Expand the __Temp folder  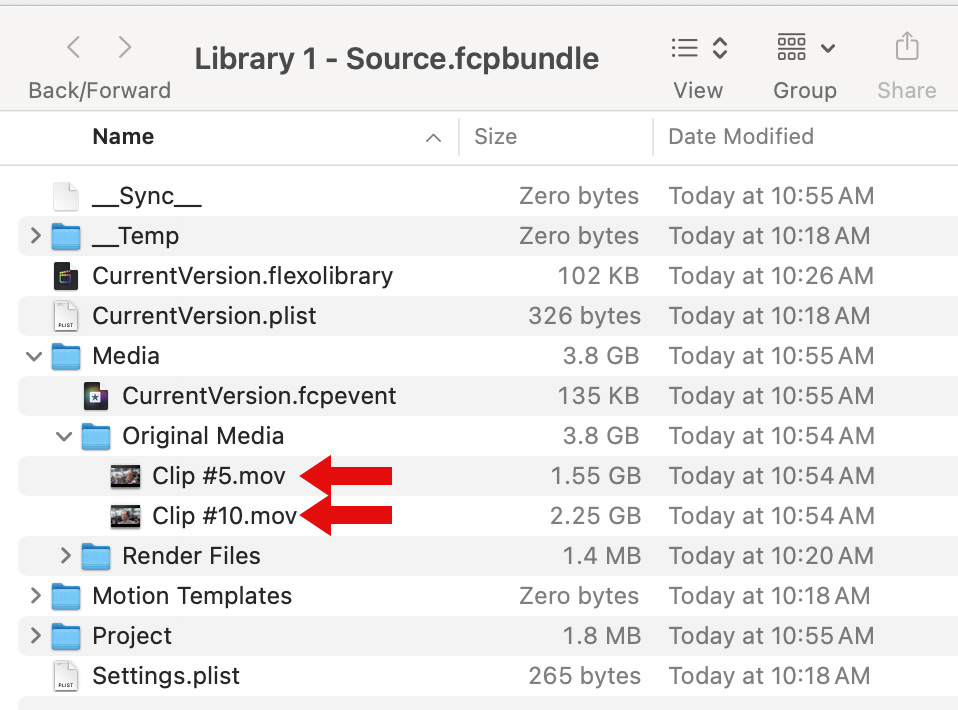[36, 236]
